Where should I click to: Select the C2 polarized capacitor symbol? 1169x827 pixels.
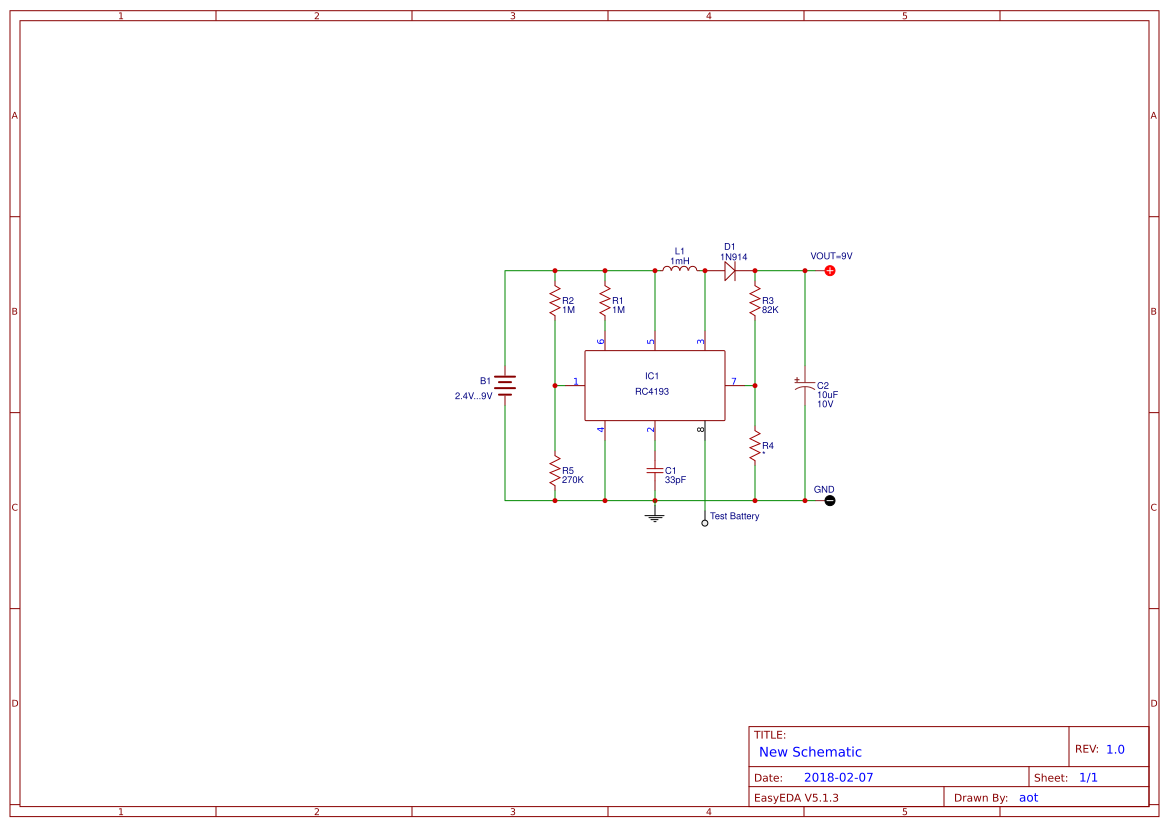click(x=804, y=385)
